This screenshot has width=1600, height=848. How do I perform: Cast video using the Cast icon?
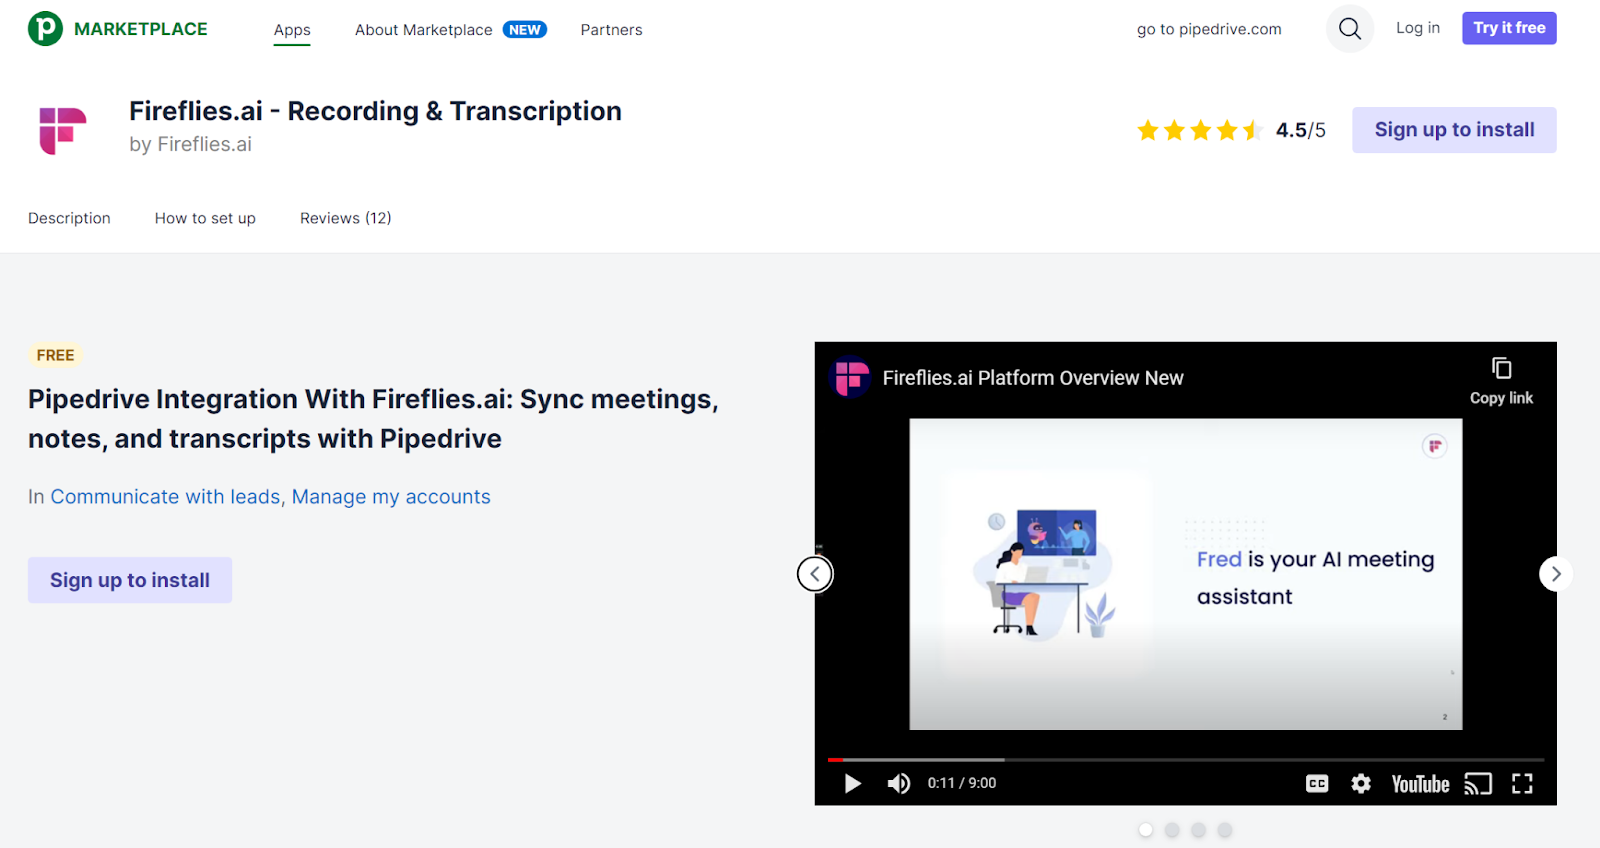(1477, 783)
